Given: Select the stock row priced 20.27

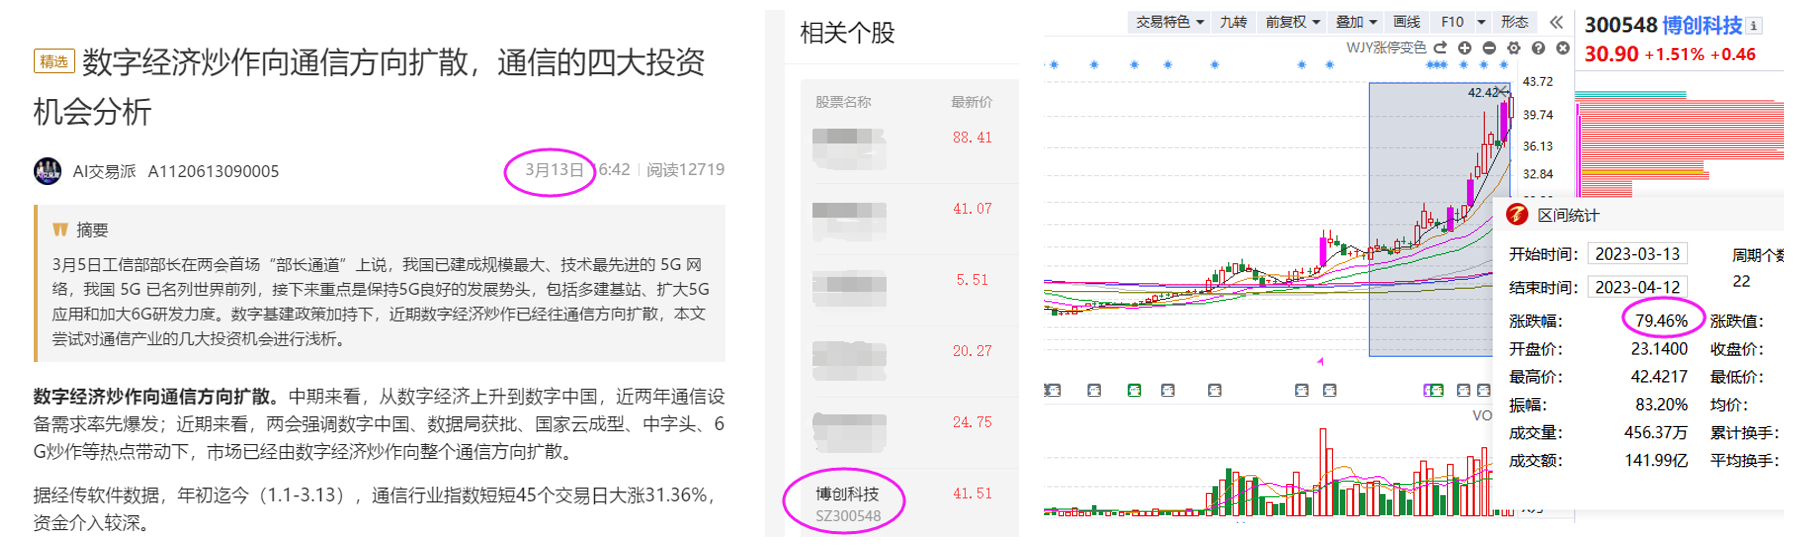Looking at the screenshot, I should 909,361.
